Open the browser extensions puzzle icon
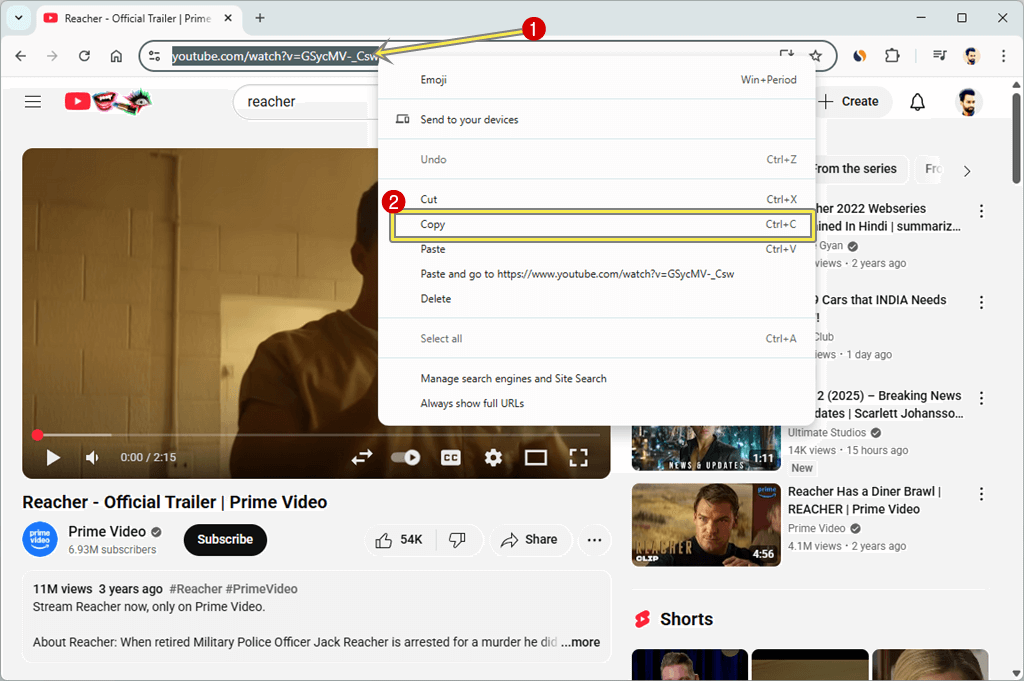 tap(892, 56)
